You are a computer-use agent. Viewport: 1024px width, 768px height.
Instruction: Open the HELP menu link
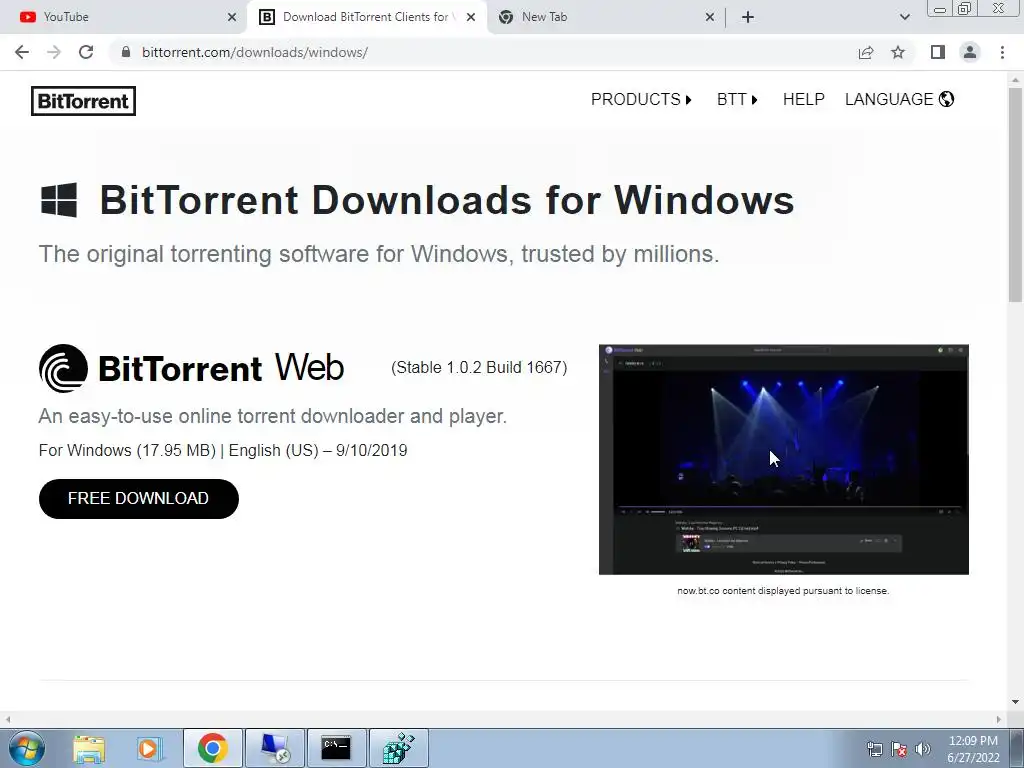pyautogui.click(x=803, y=99)
